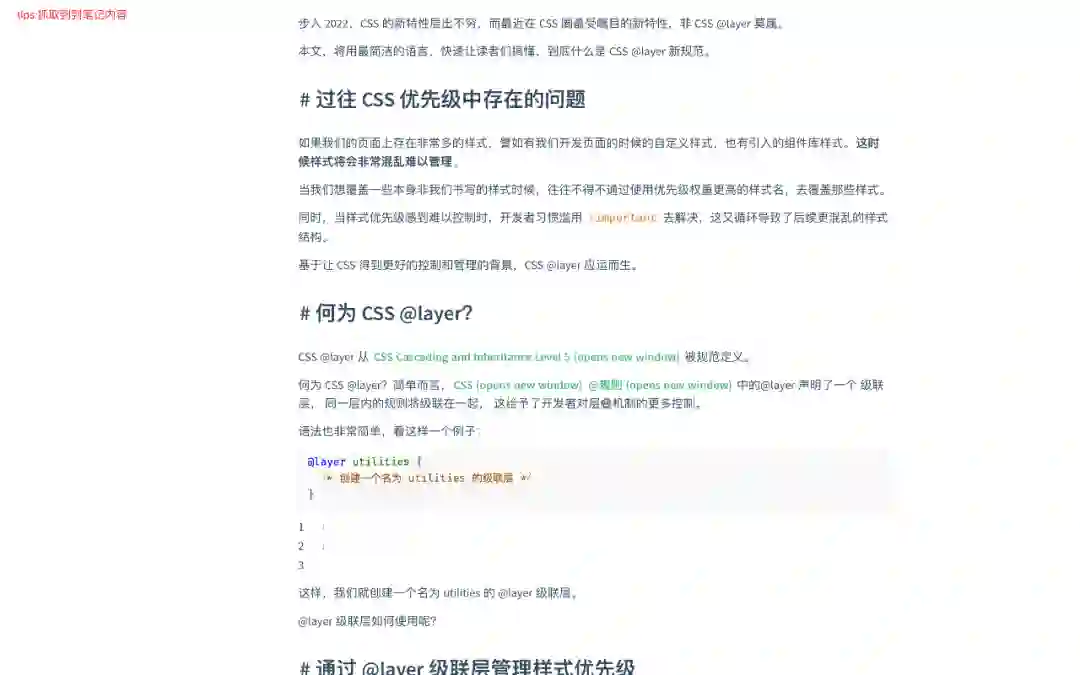The image size is (1080, 675).
Task: Click the 何为 CSS @layer? heading text
Action: (394, 313)
